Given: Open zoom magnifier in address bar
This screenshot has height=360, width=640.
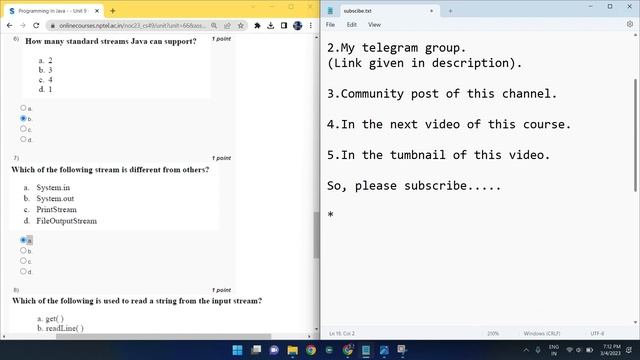Looking at the screenshot, I should click(214, 26).
